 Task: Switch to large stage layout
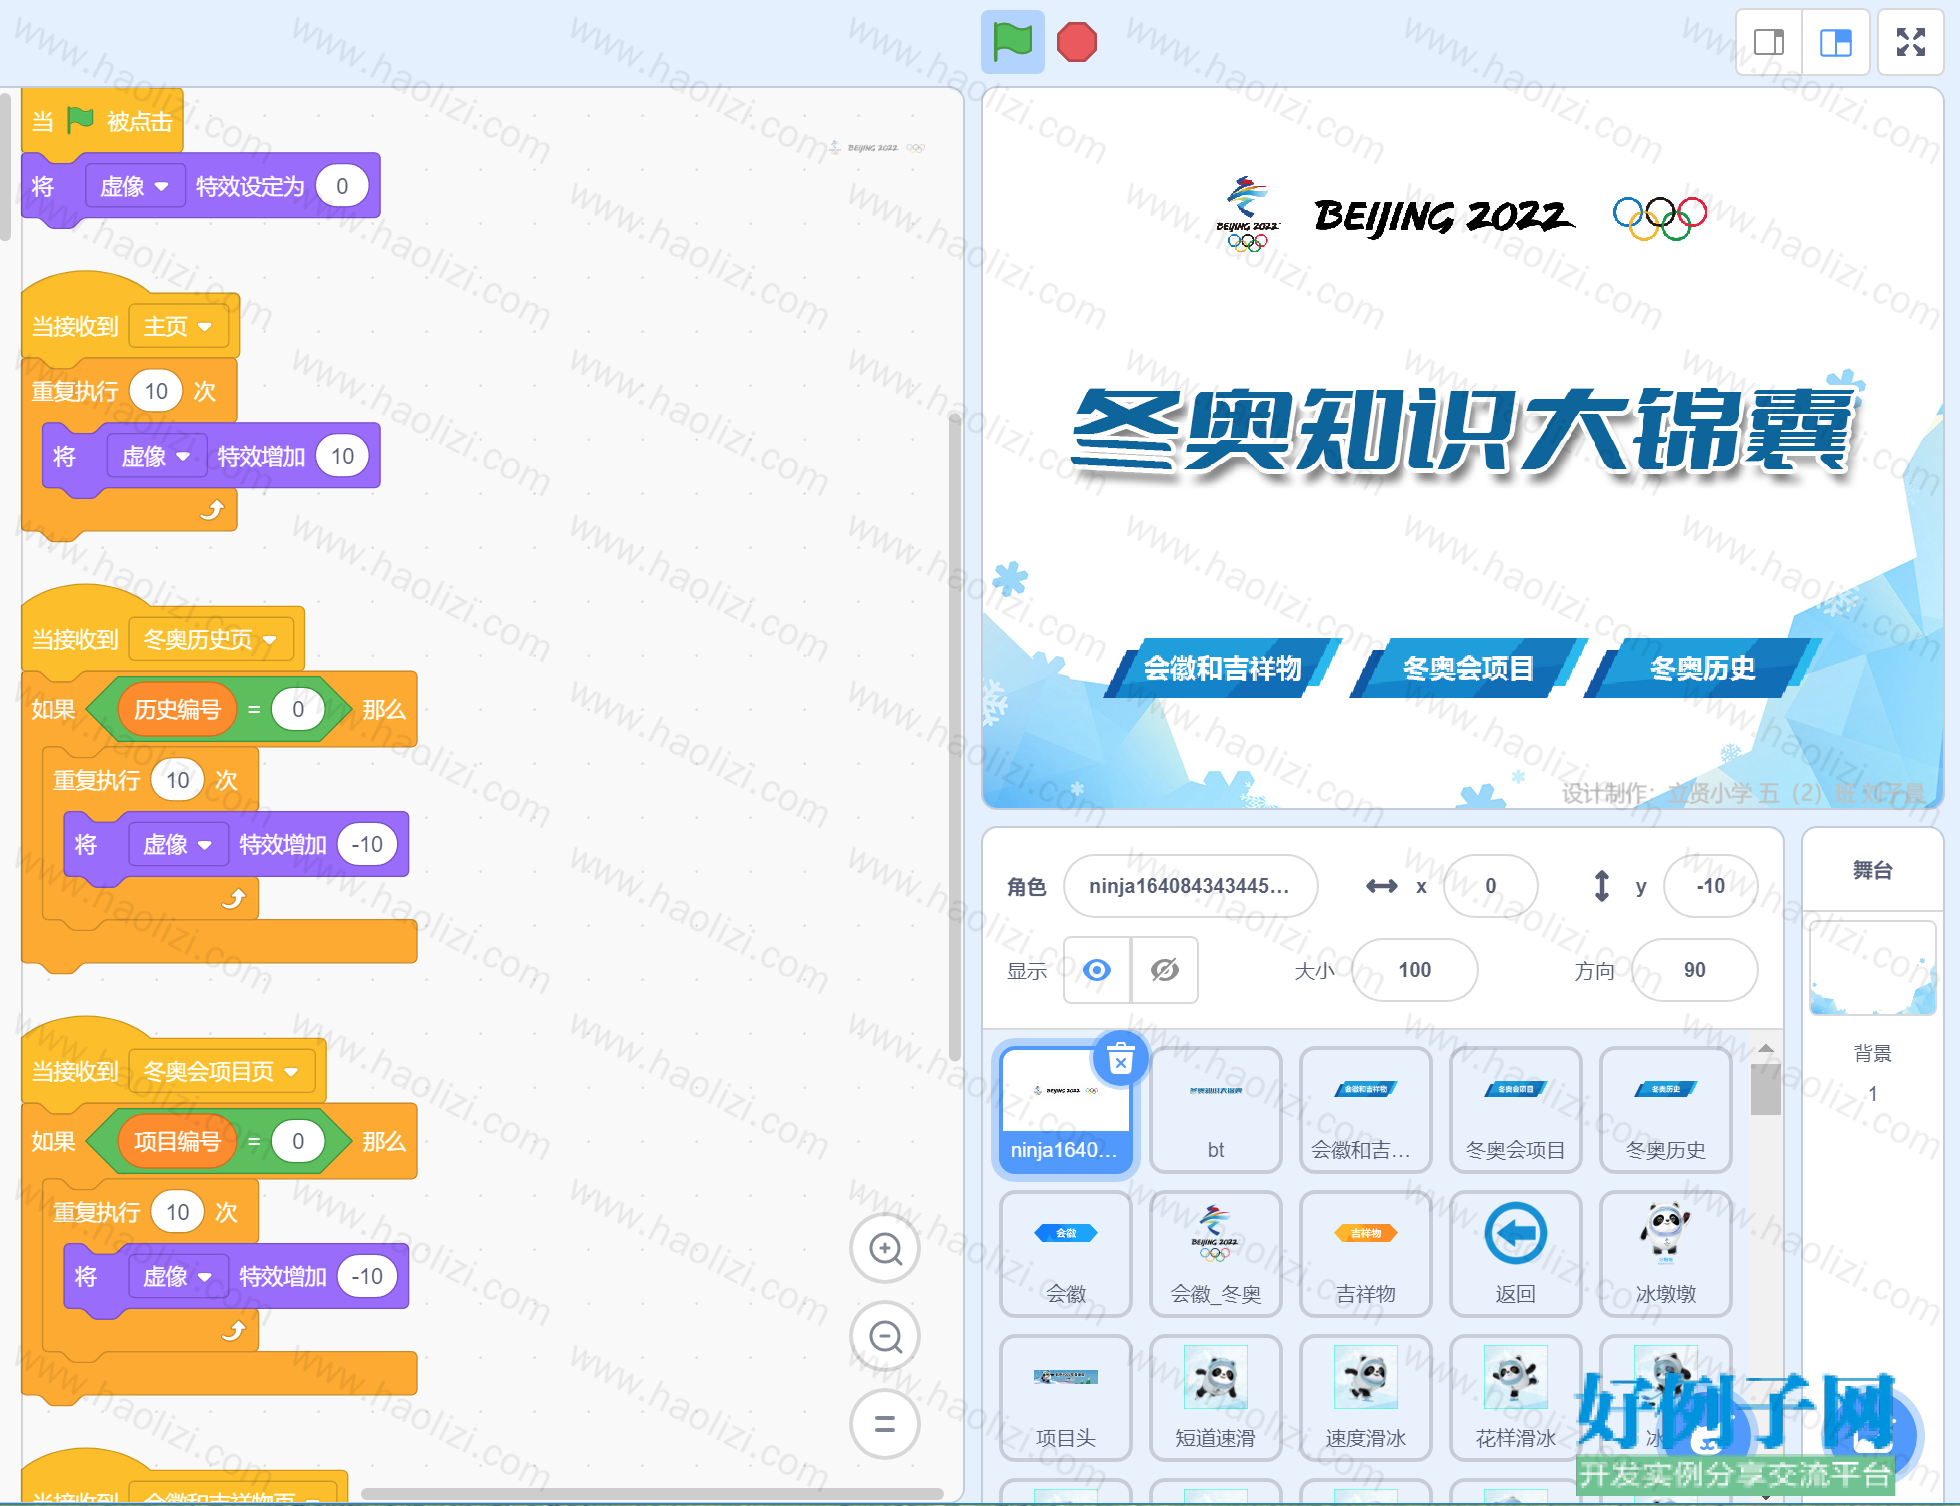coord(1835,42)
